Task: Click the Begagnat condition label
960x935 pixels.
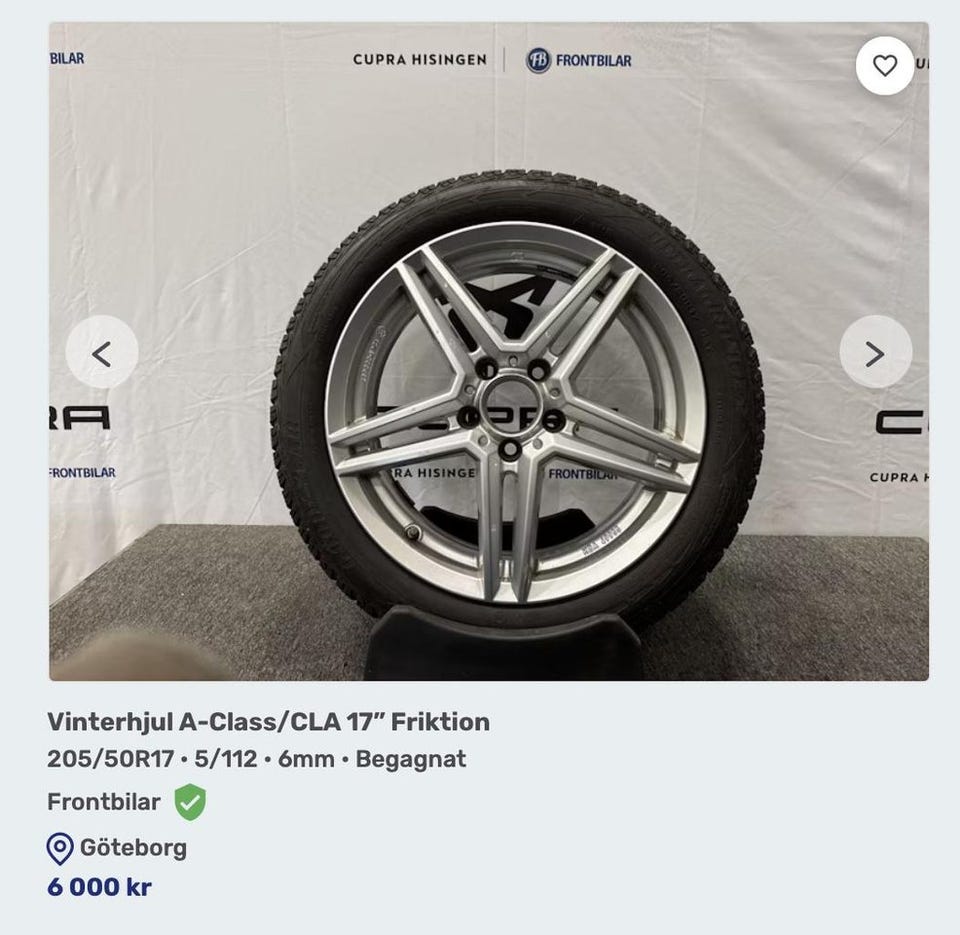Action: [x=411, y=759]
